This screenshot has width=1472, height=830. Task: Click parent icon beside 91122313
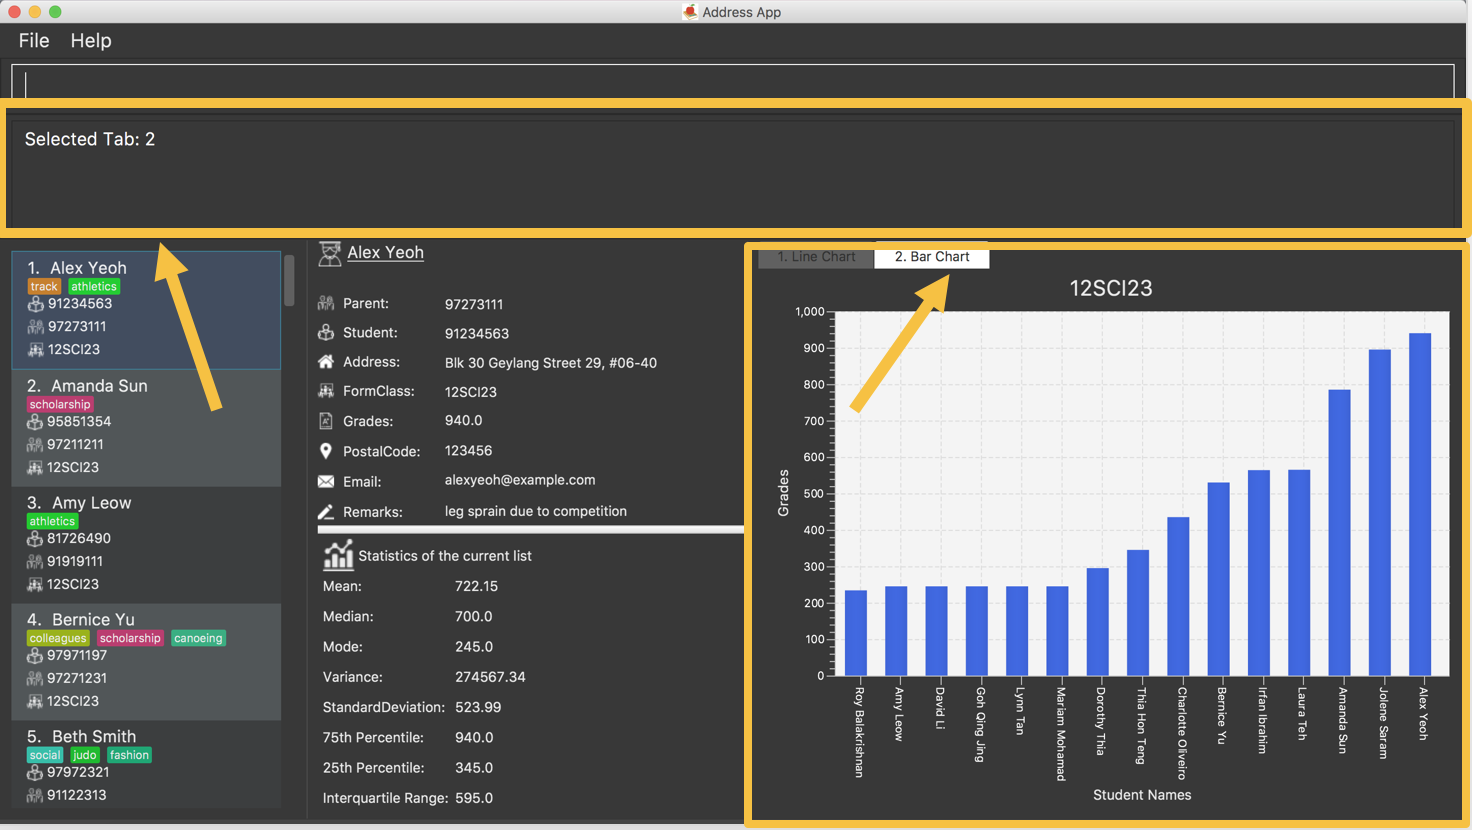(x=35, y=796)
